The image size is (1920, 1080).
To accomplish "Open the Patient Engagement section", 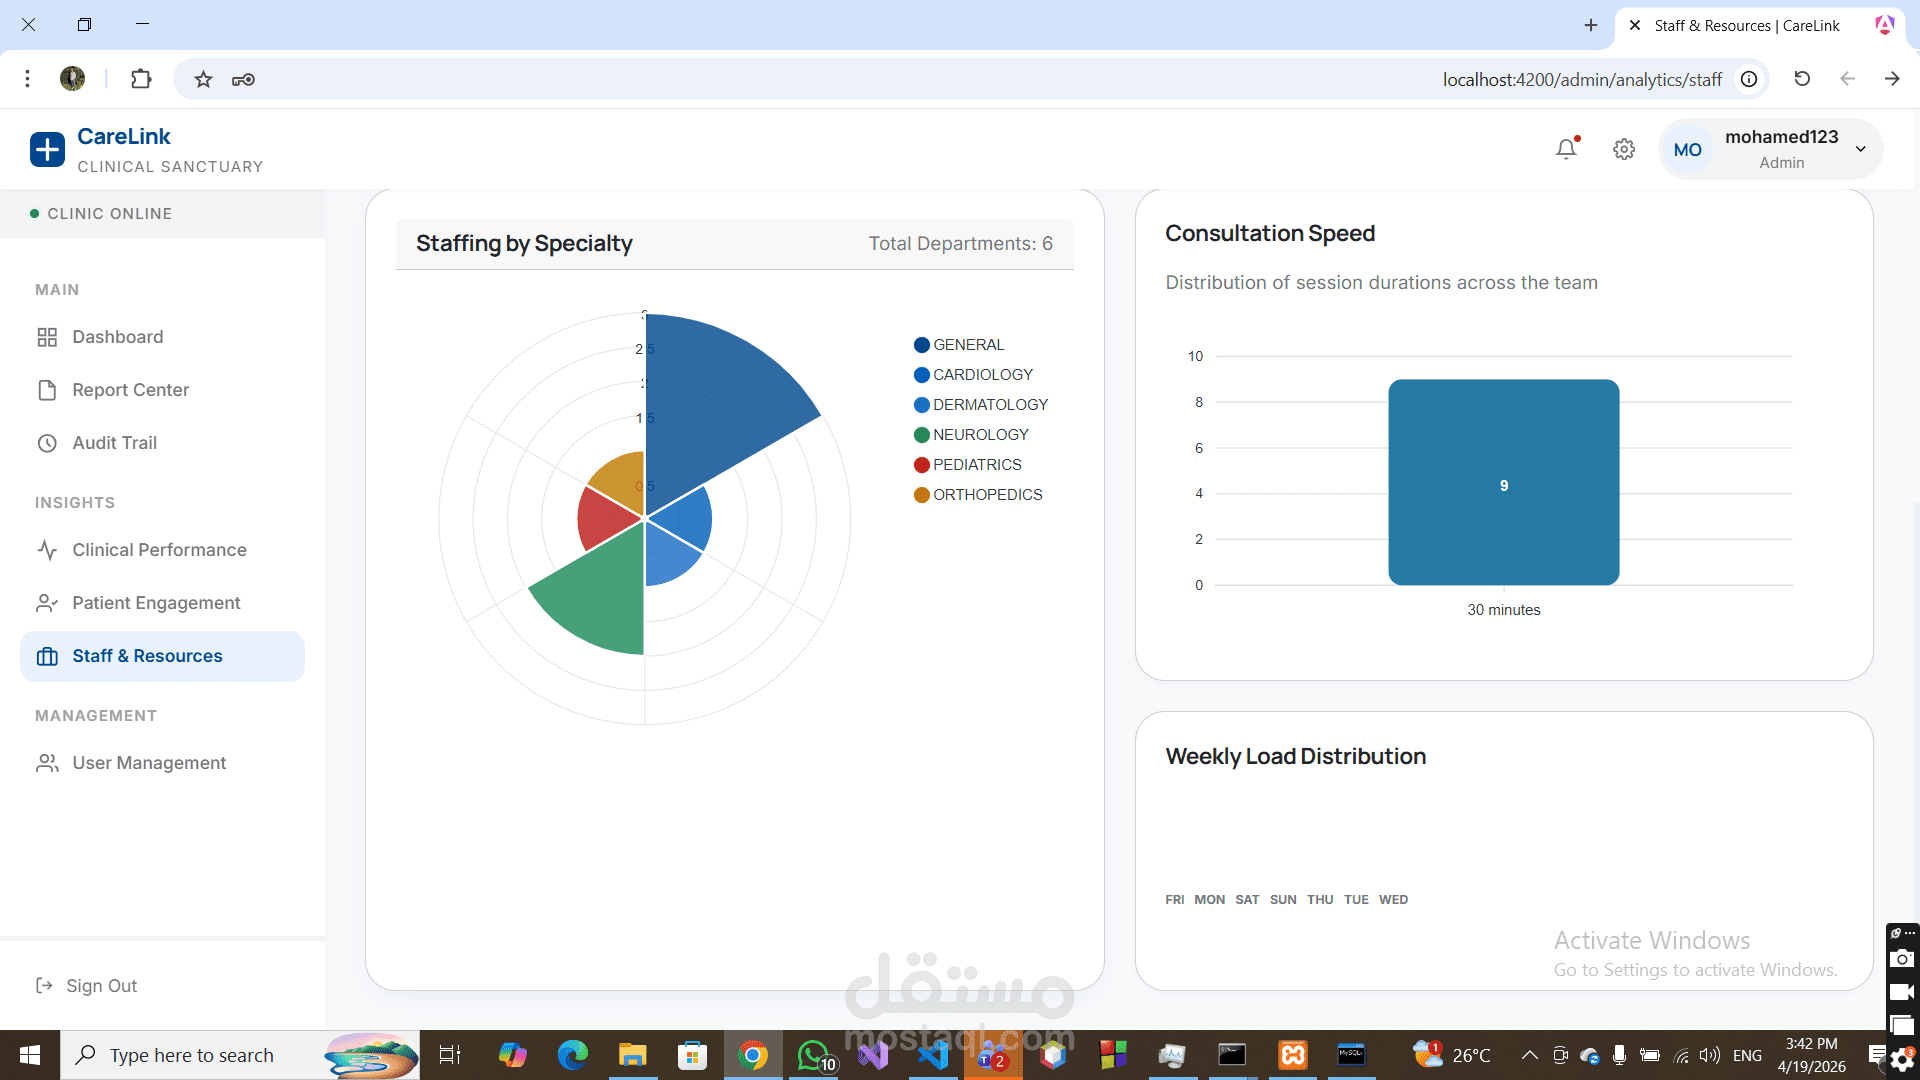I will (x=156, y=603).
